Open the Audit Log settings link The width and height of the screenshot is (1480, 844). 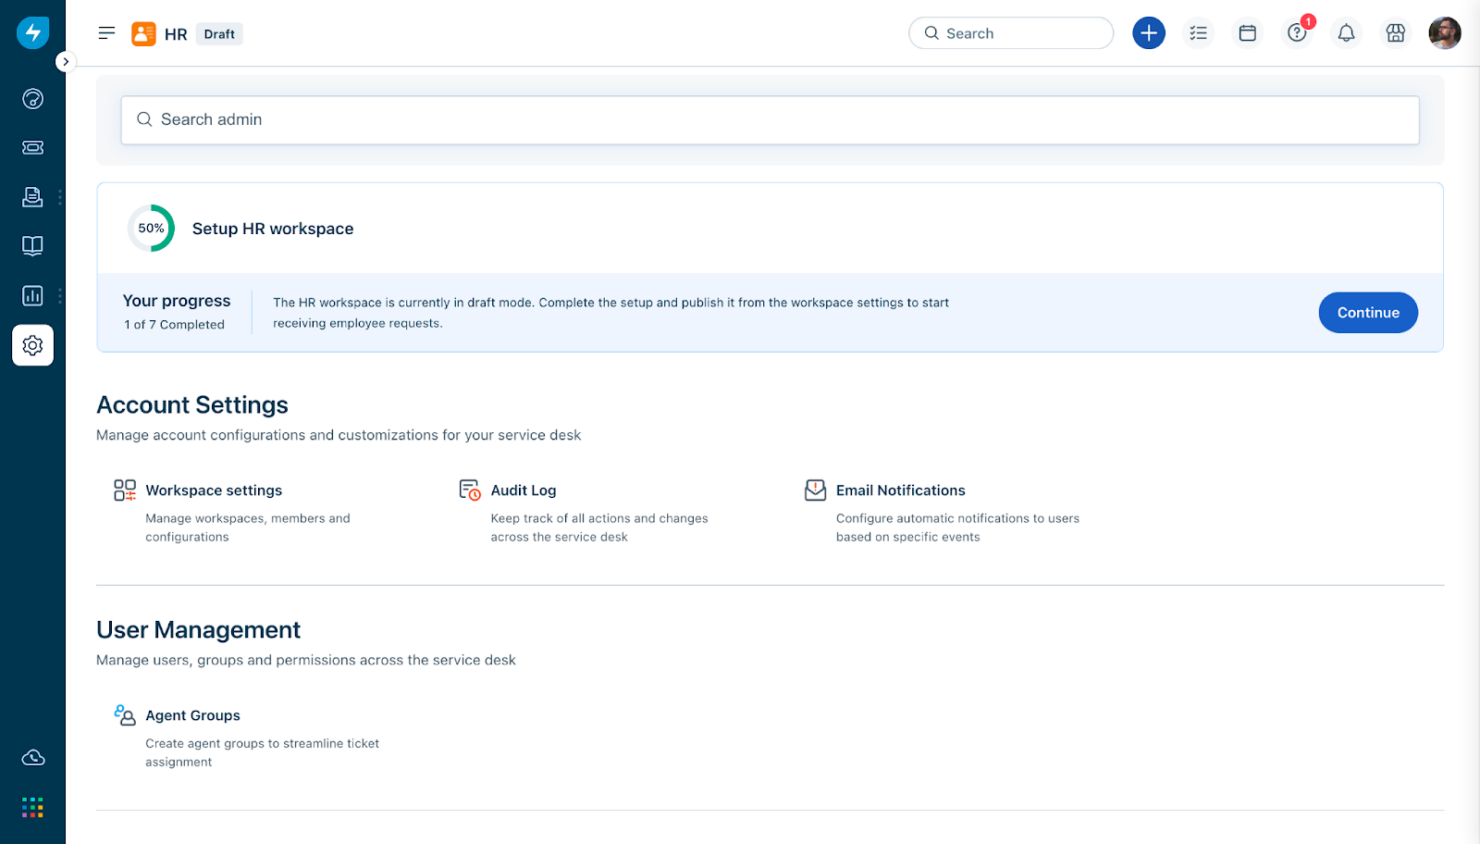click(523, 490)
